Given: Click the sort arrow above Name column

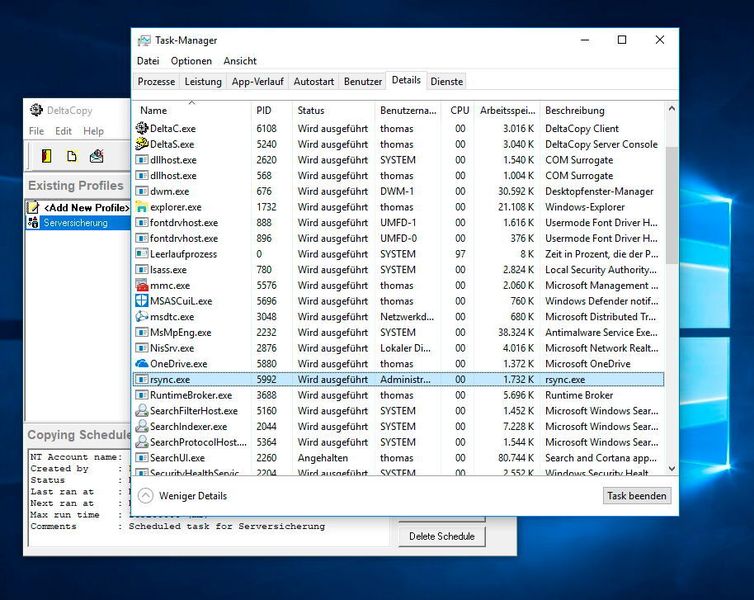Looking at the screenshot, I should (x=191, y=102).
